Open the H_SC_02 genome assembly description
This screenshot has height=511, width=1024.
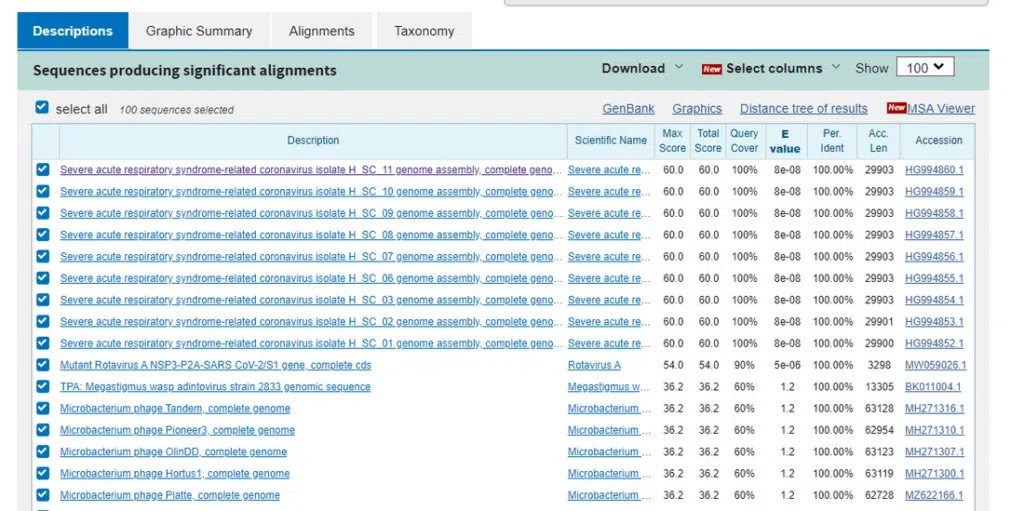(311, 321)
